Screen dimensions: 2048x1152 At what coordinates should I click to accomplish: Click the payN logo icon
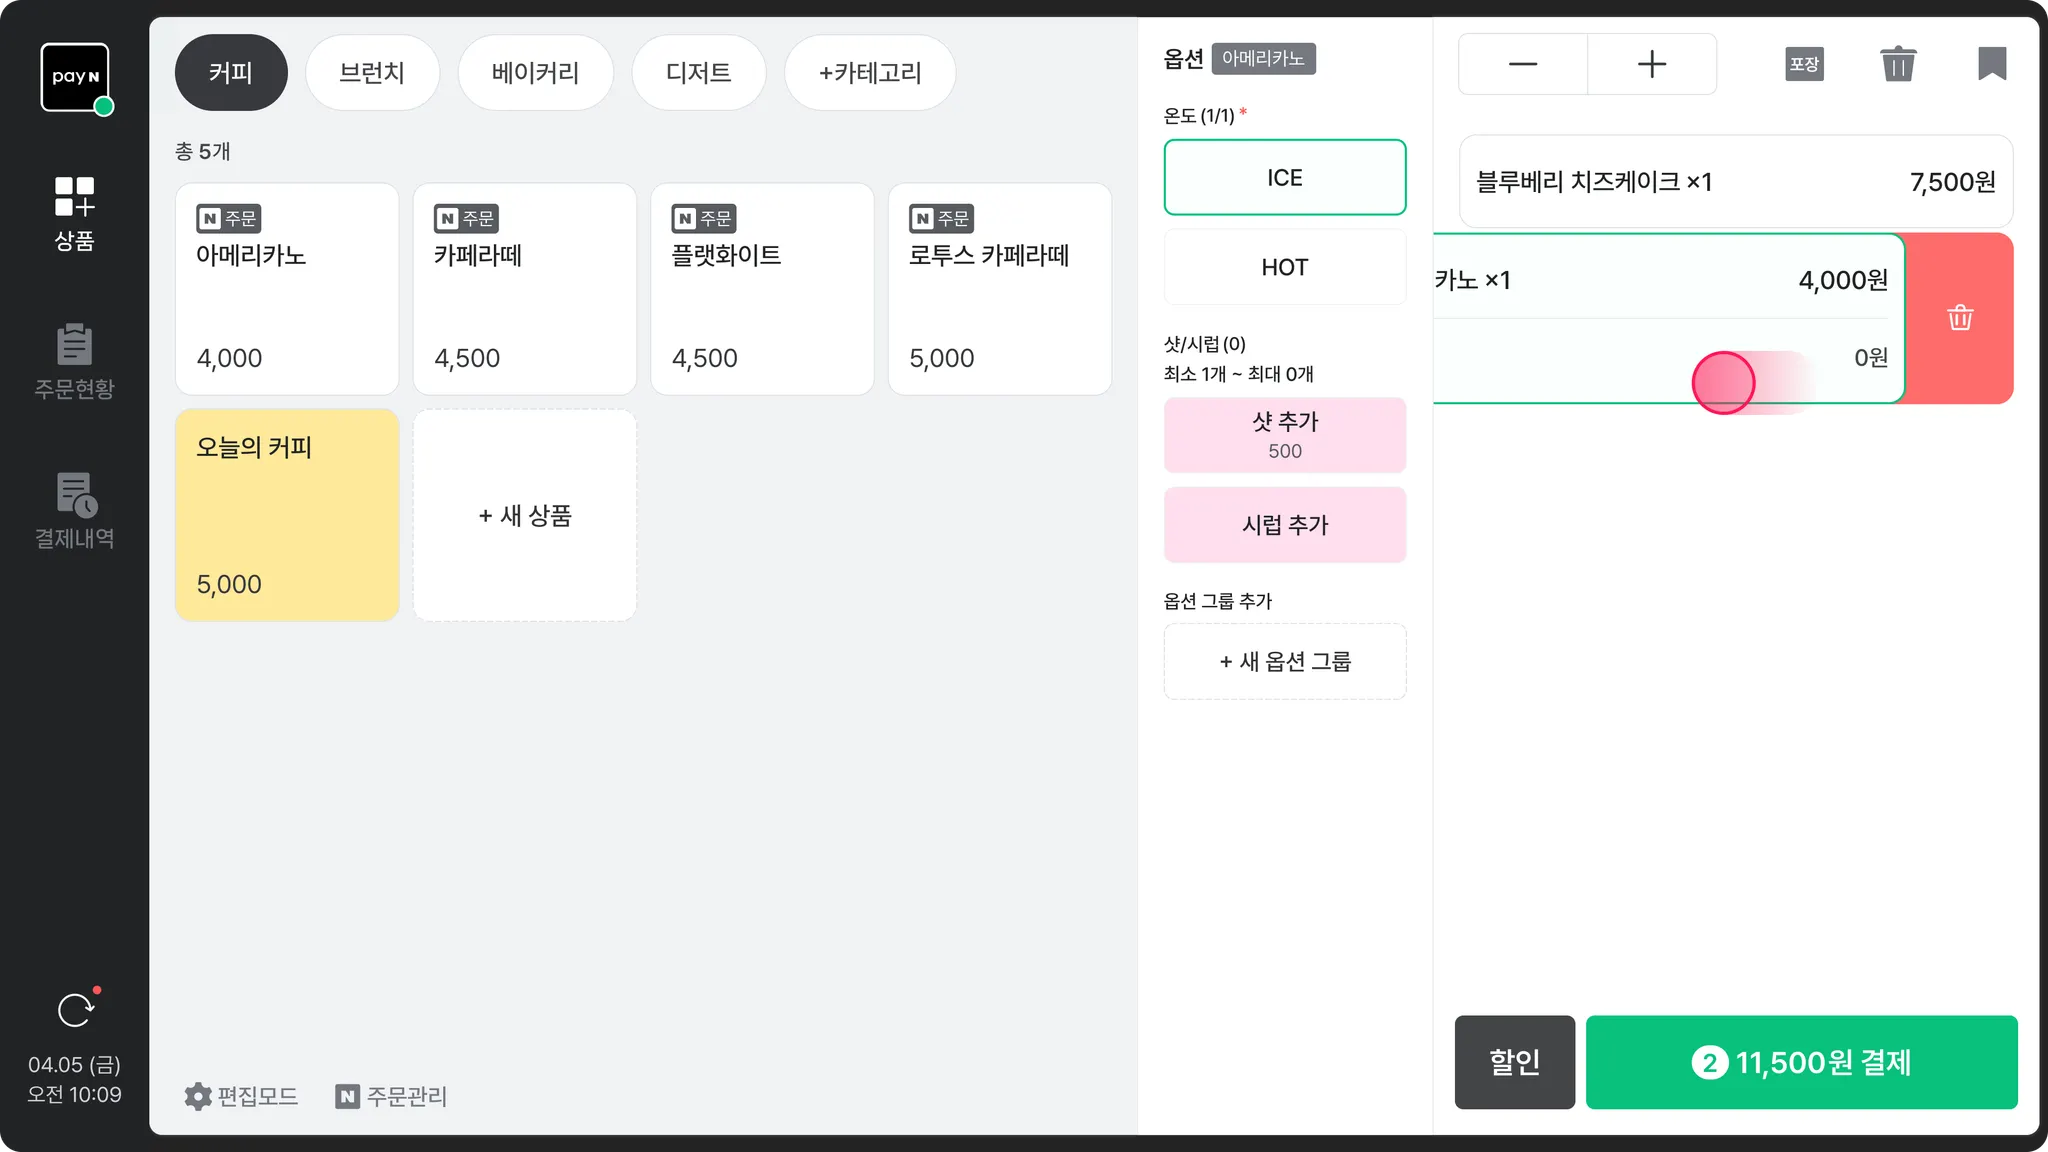pos(75,77)
